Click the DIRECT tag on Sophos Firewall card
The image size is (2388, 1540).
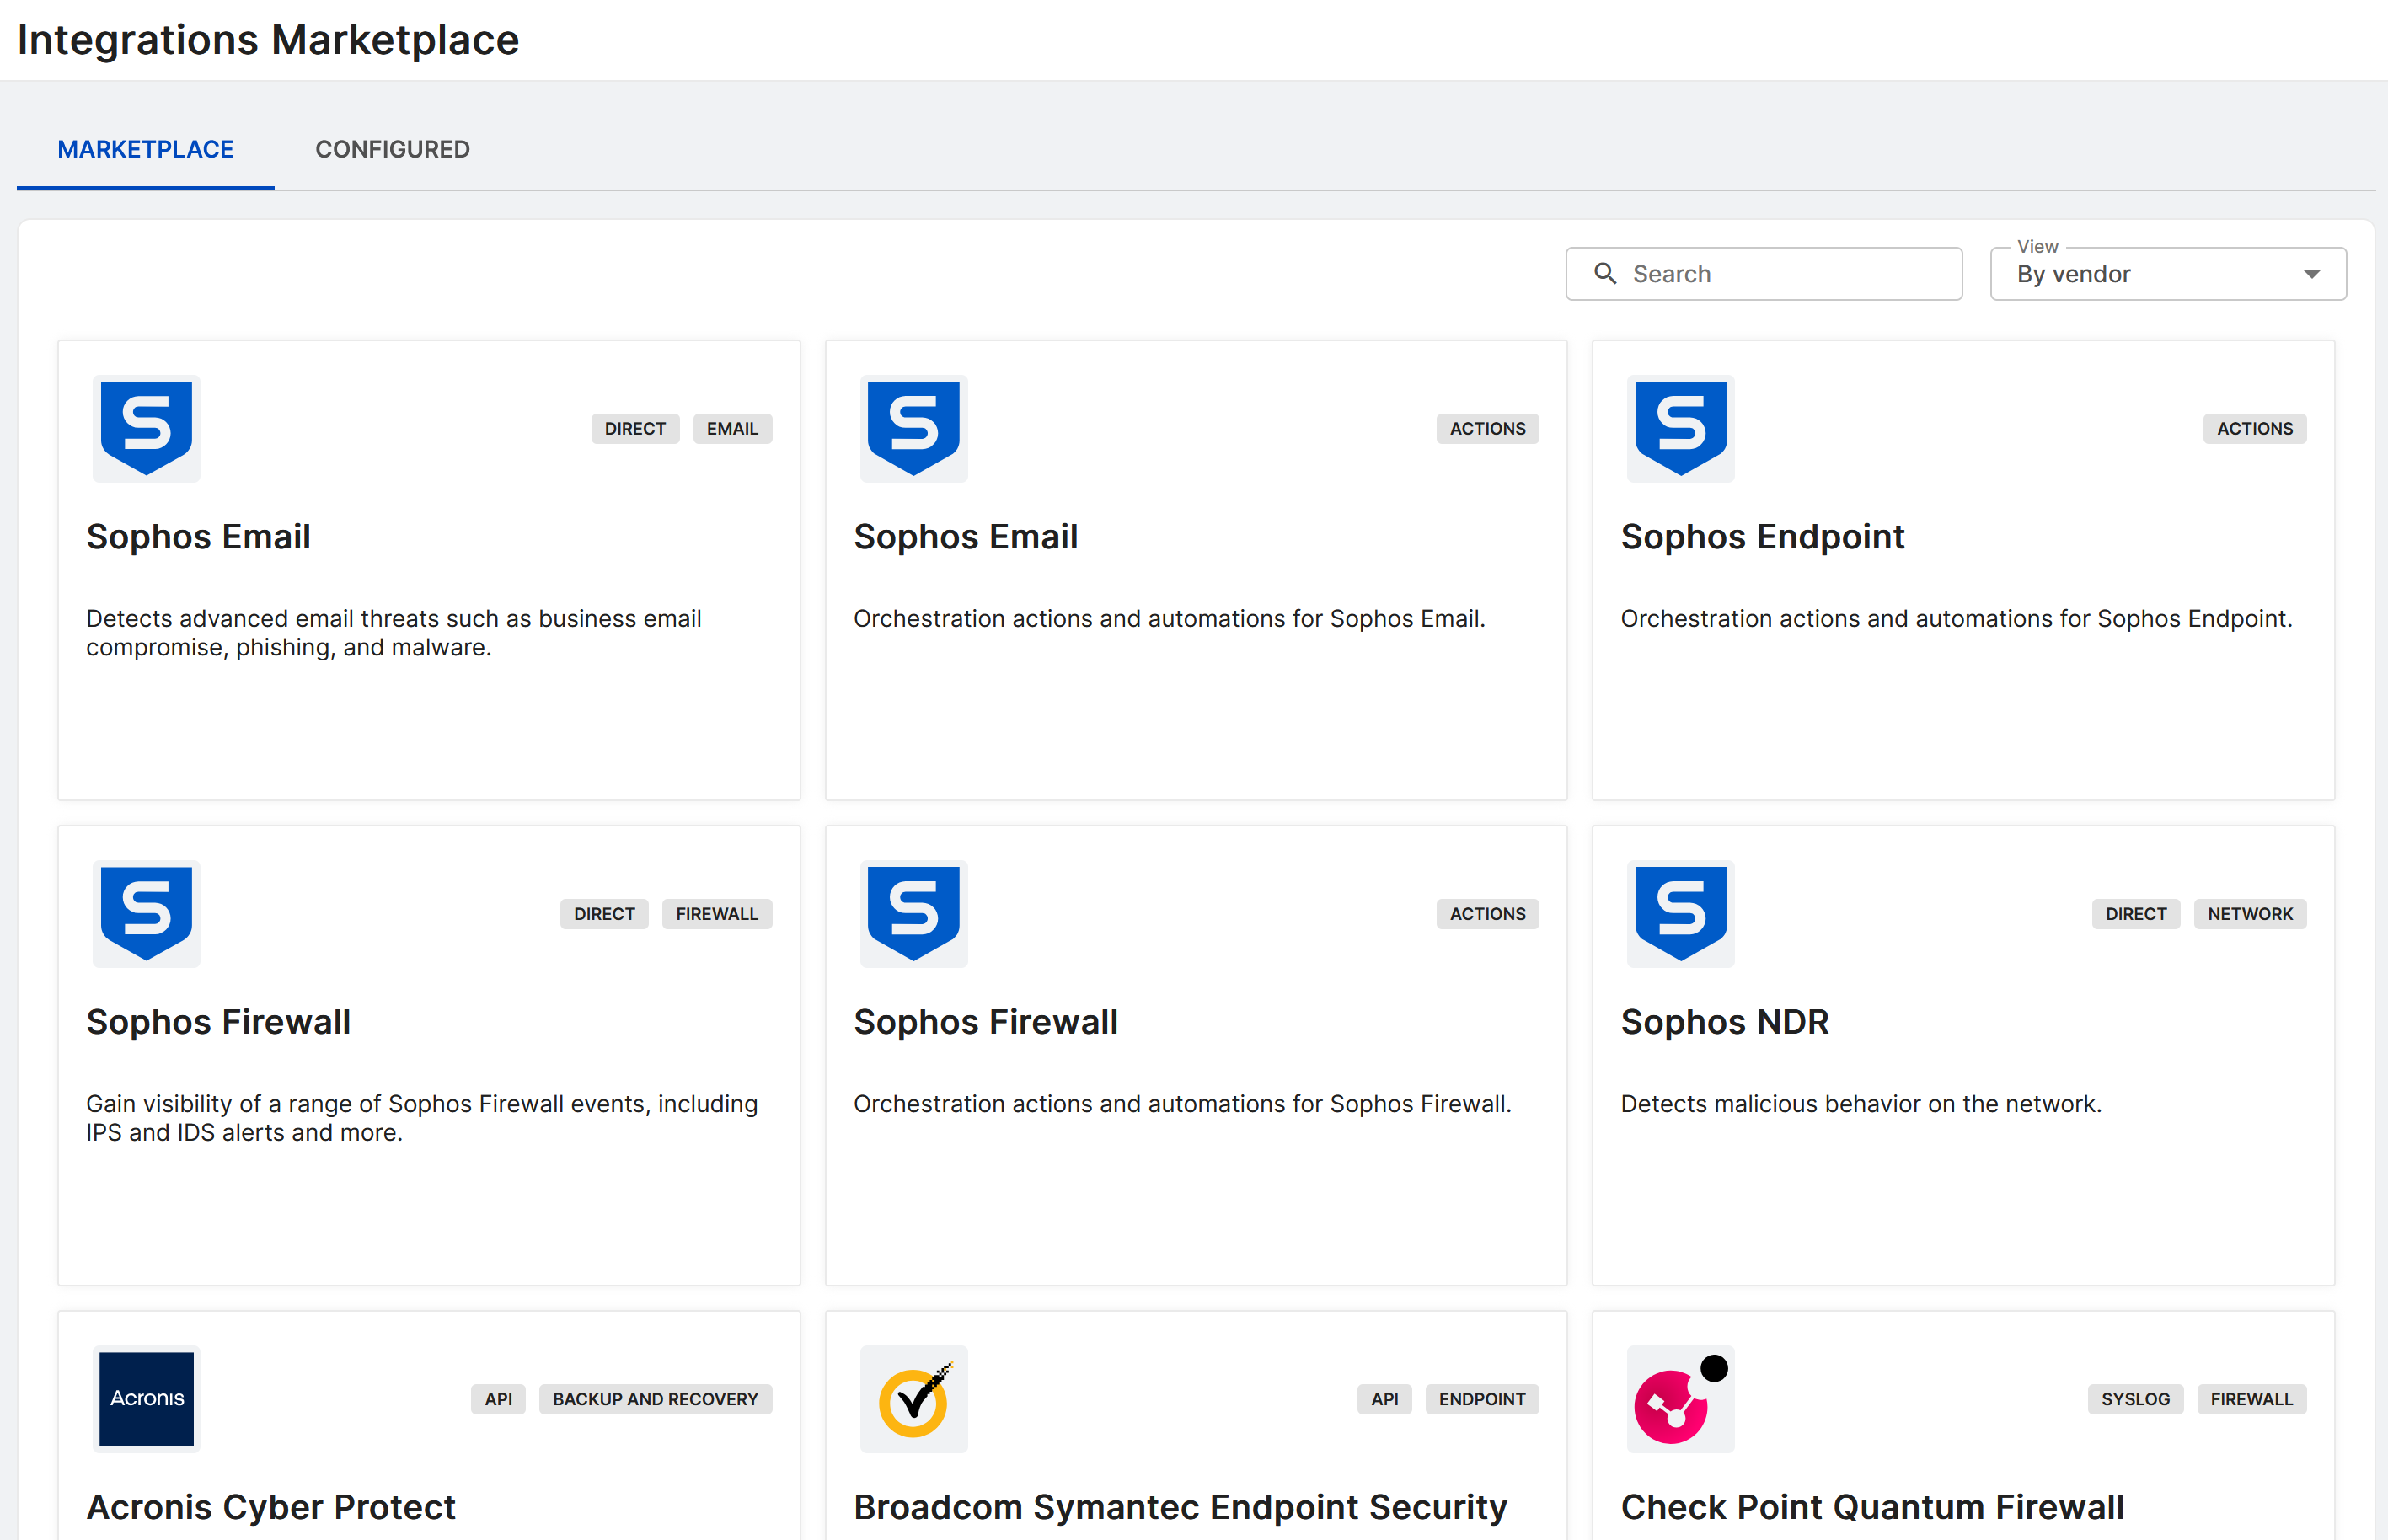pos(604,913)
